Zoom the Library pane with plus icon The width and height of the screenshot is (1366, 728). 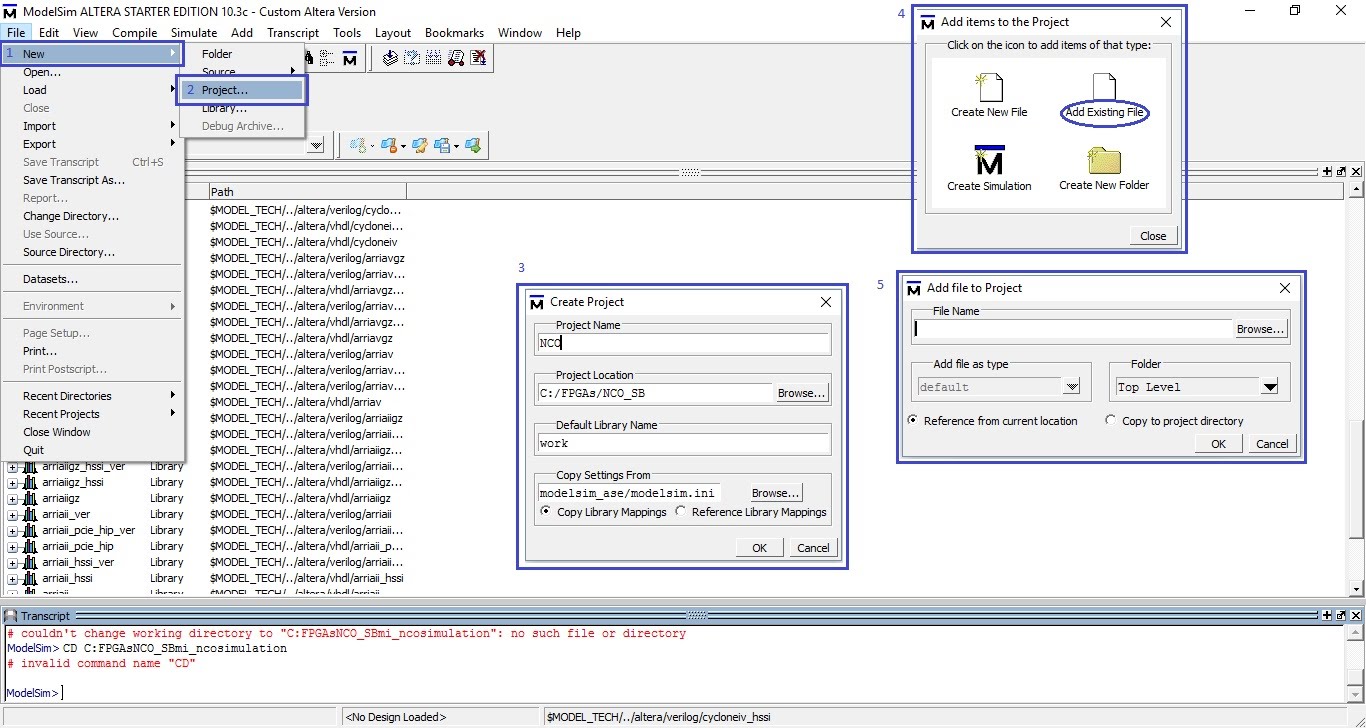click(x=1327, y=171)
